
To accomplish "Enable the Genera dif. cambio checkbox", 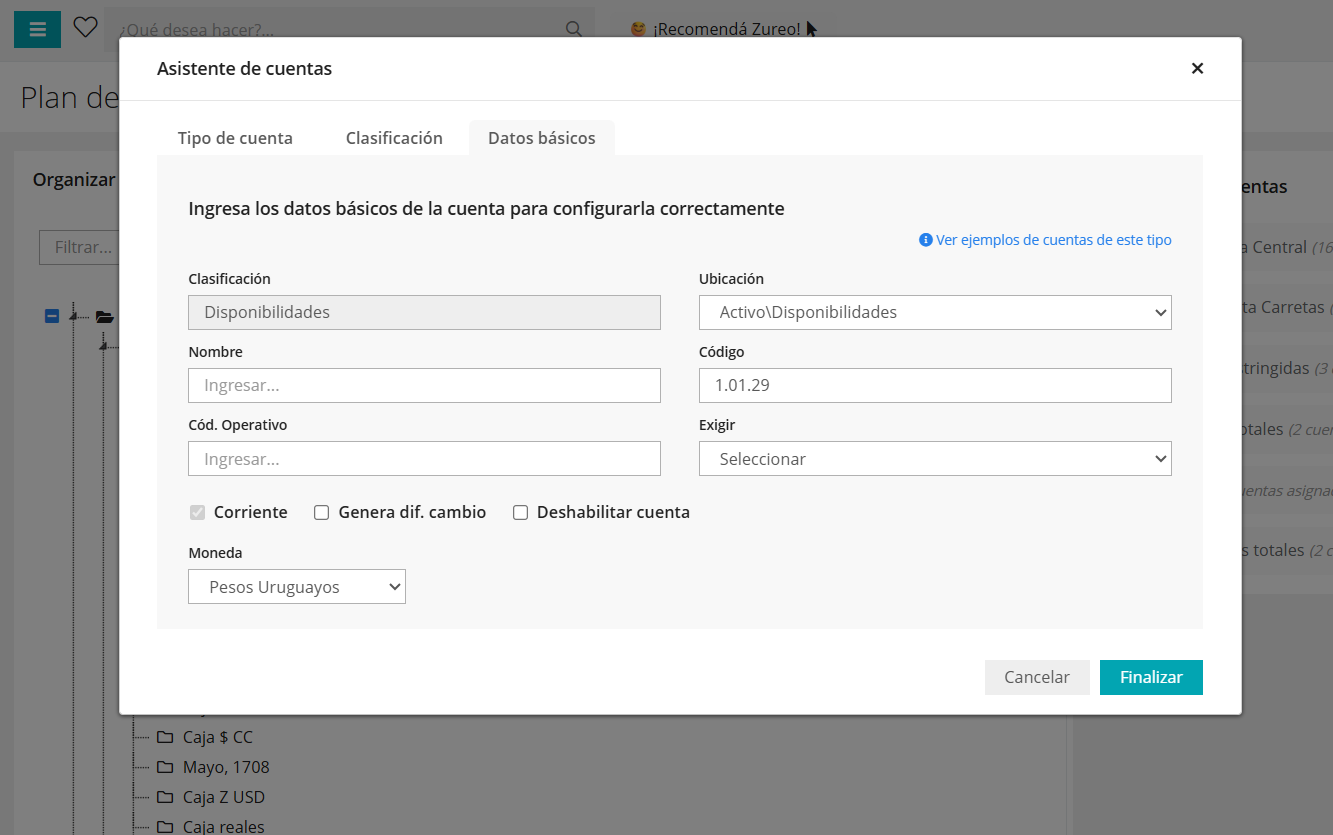I will click(x=322, y=512).
